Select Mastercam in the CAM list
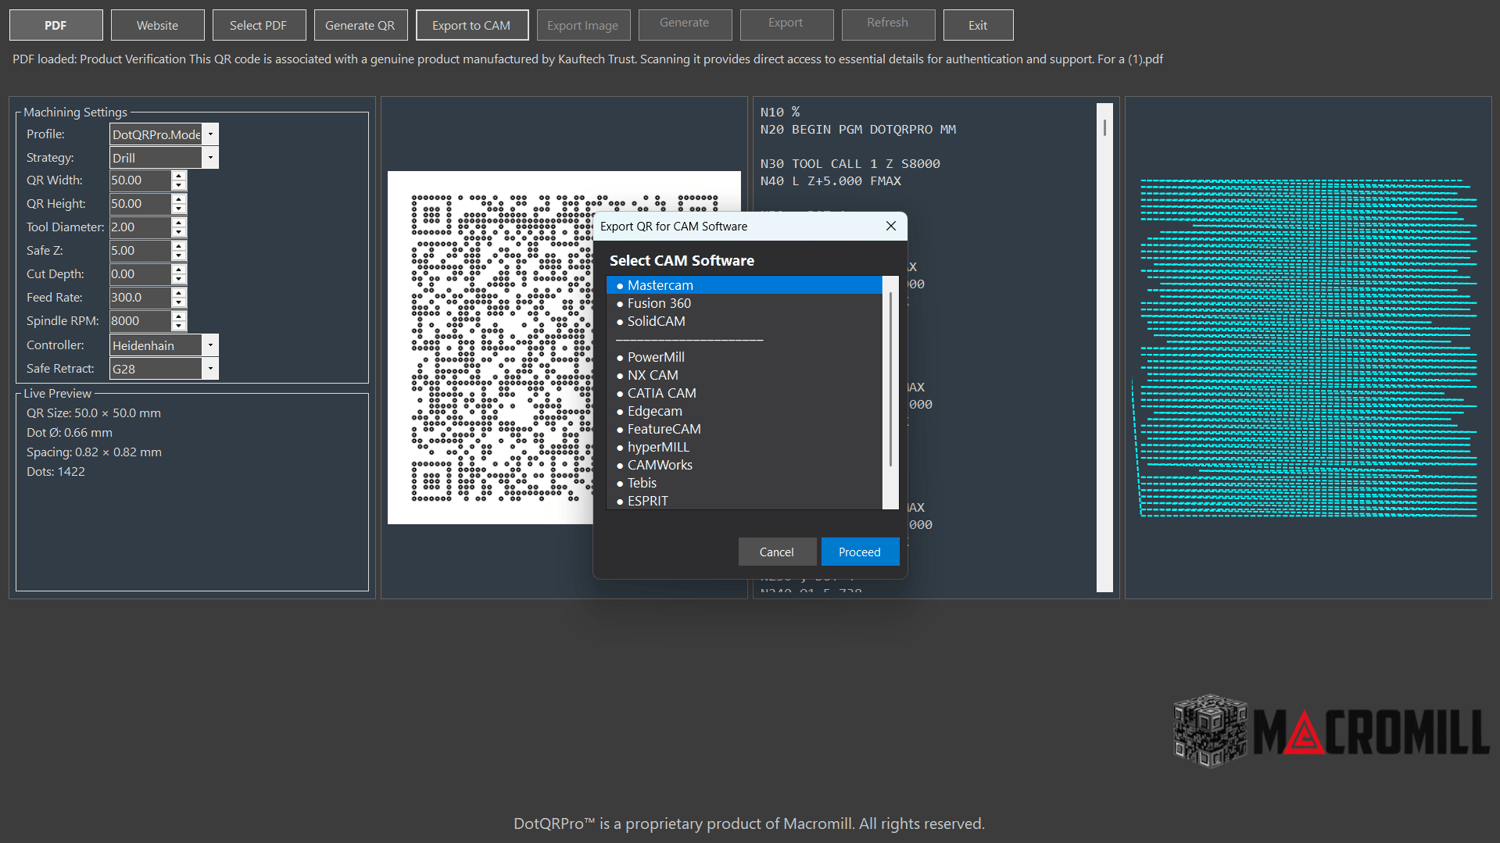Viewport: 1500px width, 843px height. point(744,285)
